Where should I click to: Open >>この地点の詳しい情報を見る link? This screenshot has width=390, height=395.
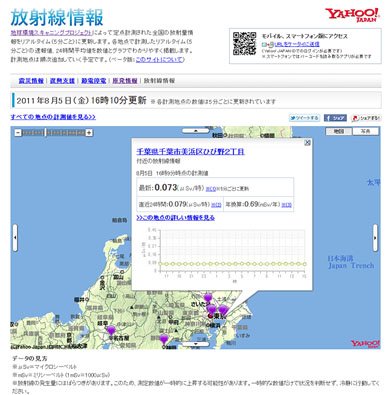[x=175, y=218]
